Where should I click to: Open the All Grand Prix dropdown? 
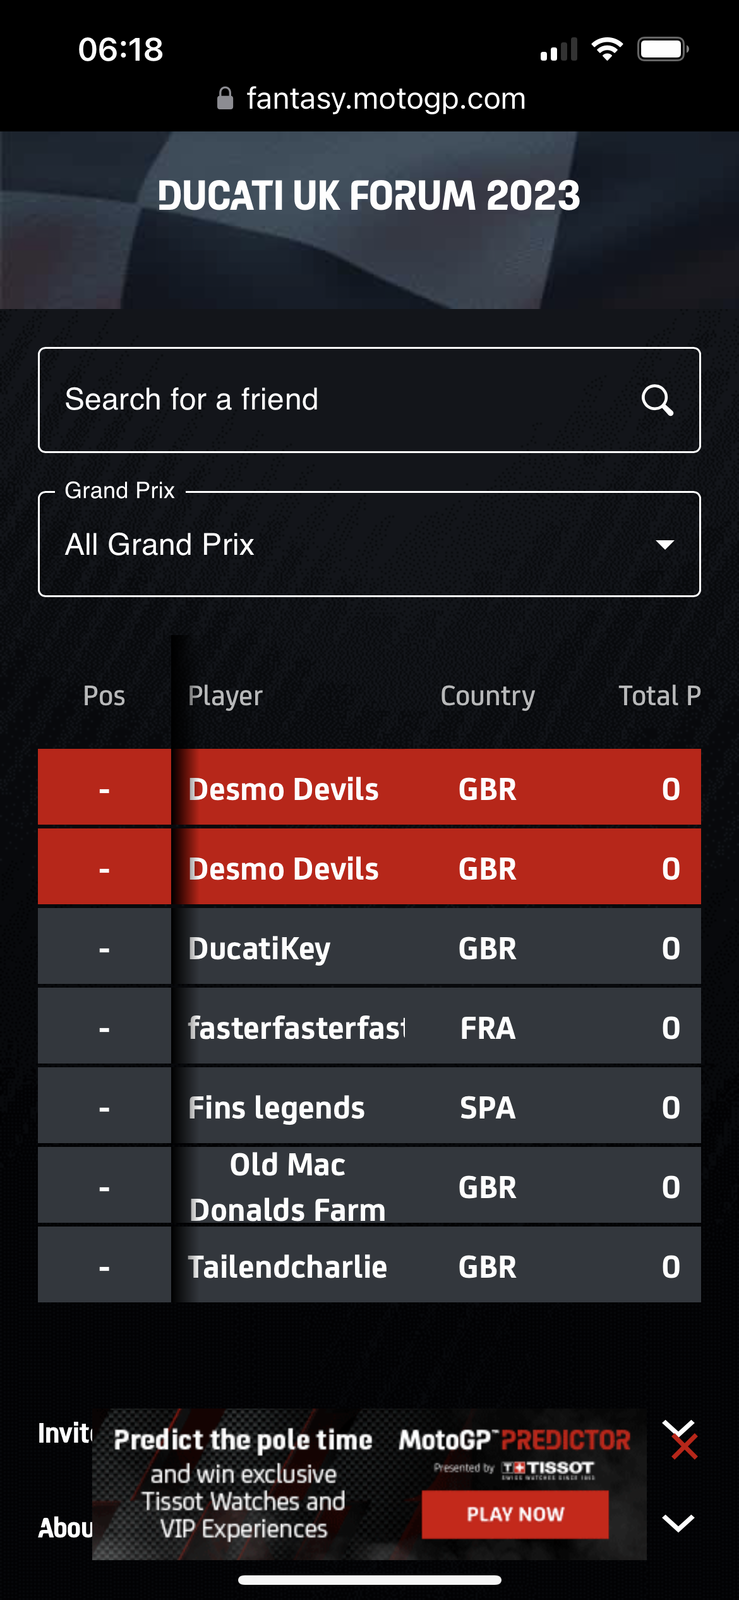(369, 544)
